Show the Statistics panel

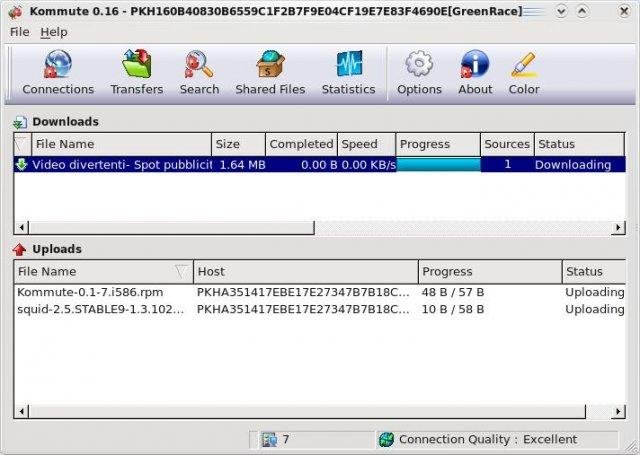(348, 66)
